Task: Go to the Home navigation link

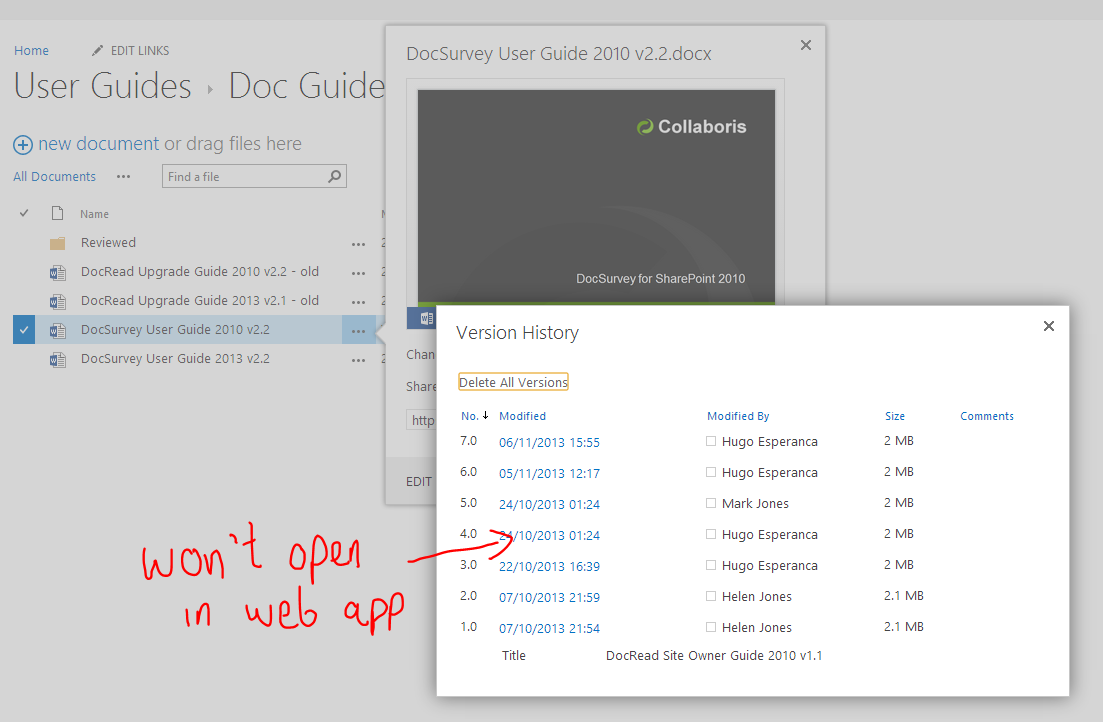Action: 32,51
